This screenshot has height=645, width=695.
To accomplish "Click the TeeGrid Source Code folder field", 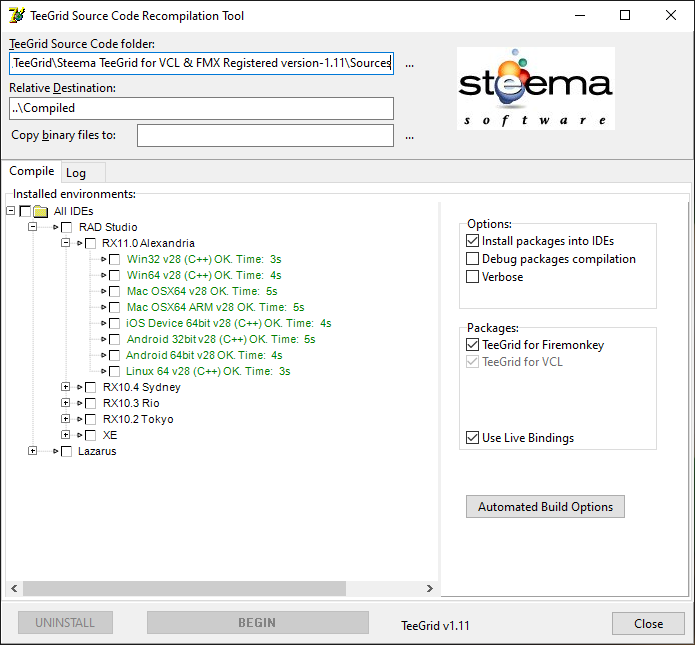I will pyautogui.click(x=201, y=63).
